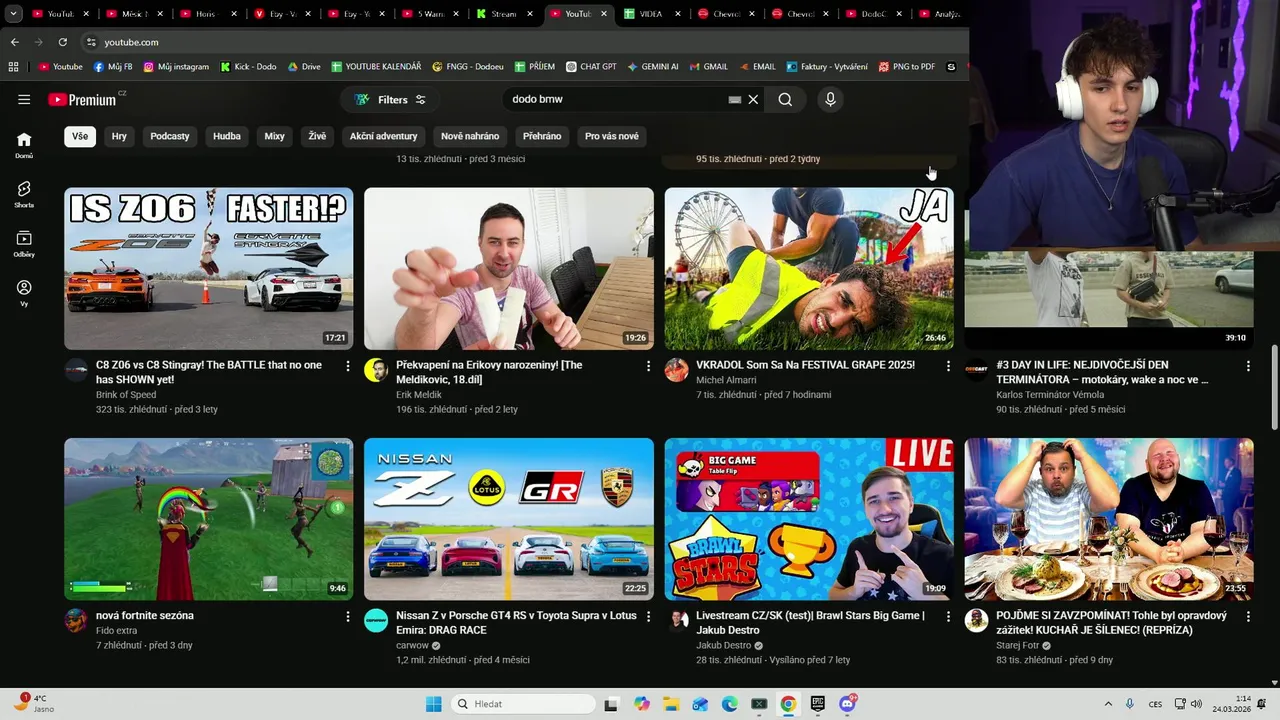Start voice search with the microphone
1280x720 pixels.
[830, 99]
